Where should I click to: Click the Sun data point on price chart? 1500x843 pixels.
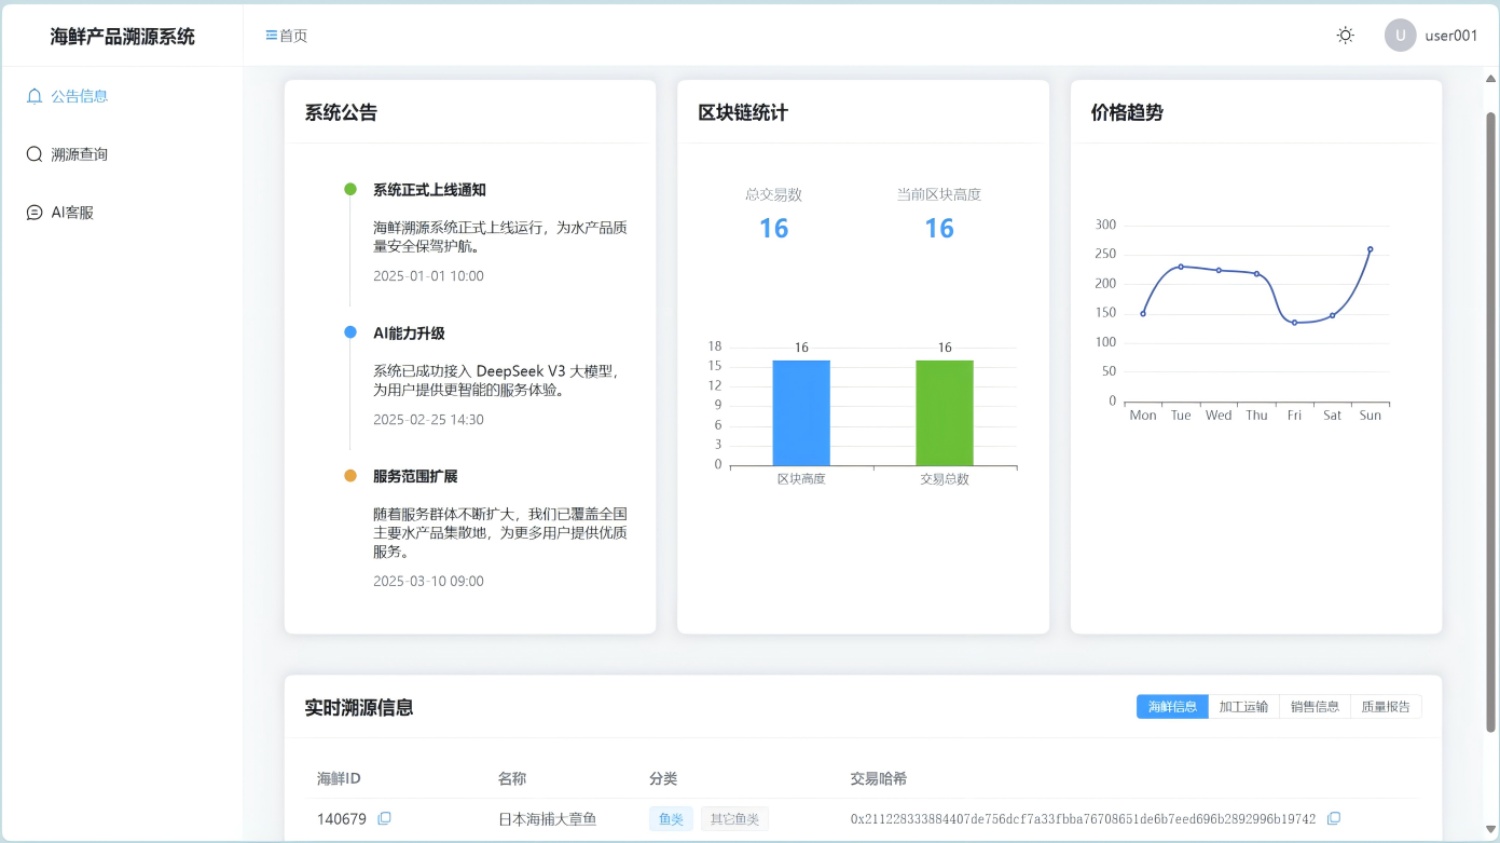[1370, 249]
